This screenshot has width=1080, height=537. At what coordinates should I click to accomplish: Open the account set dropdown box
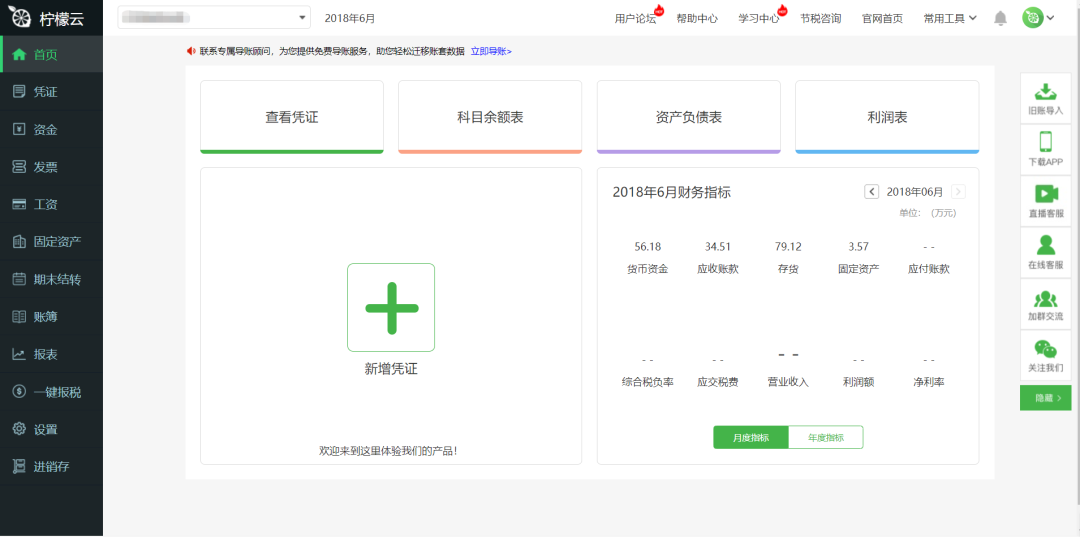click(214, 18)
